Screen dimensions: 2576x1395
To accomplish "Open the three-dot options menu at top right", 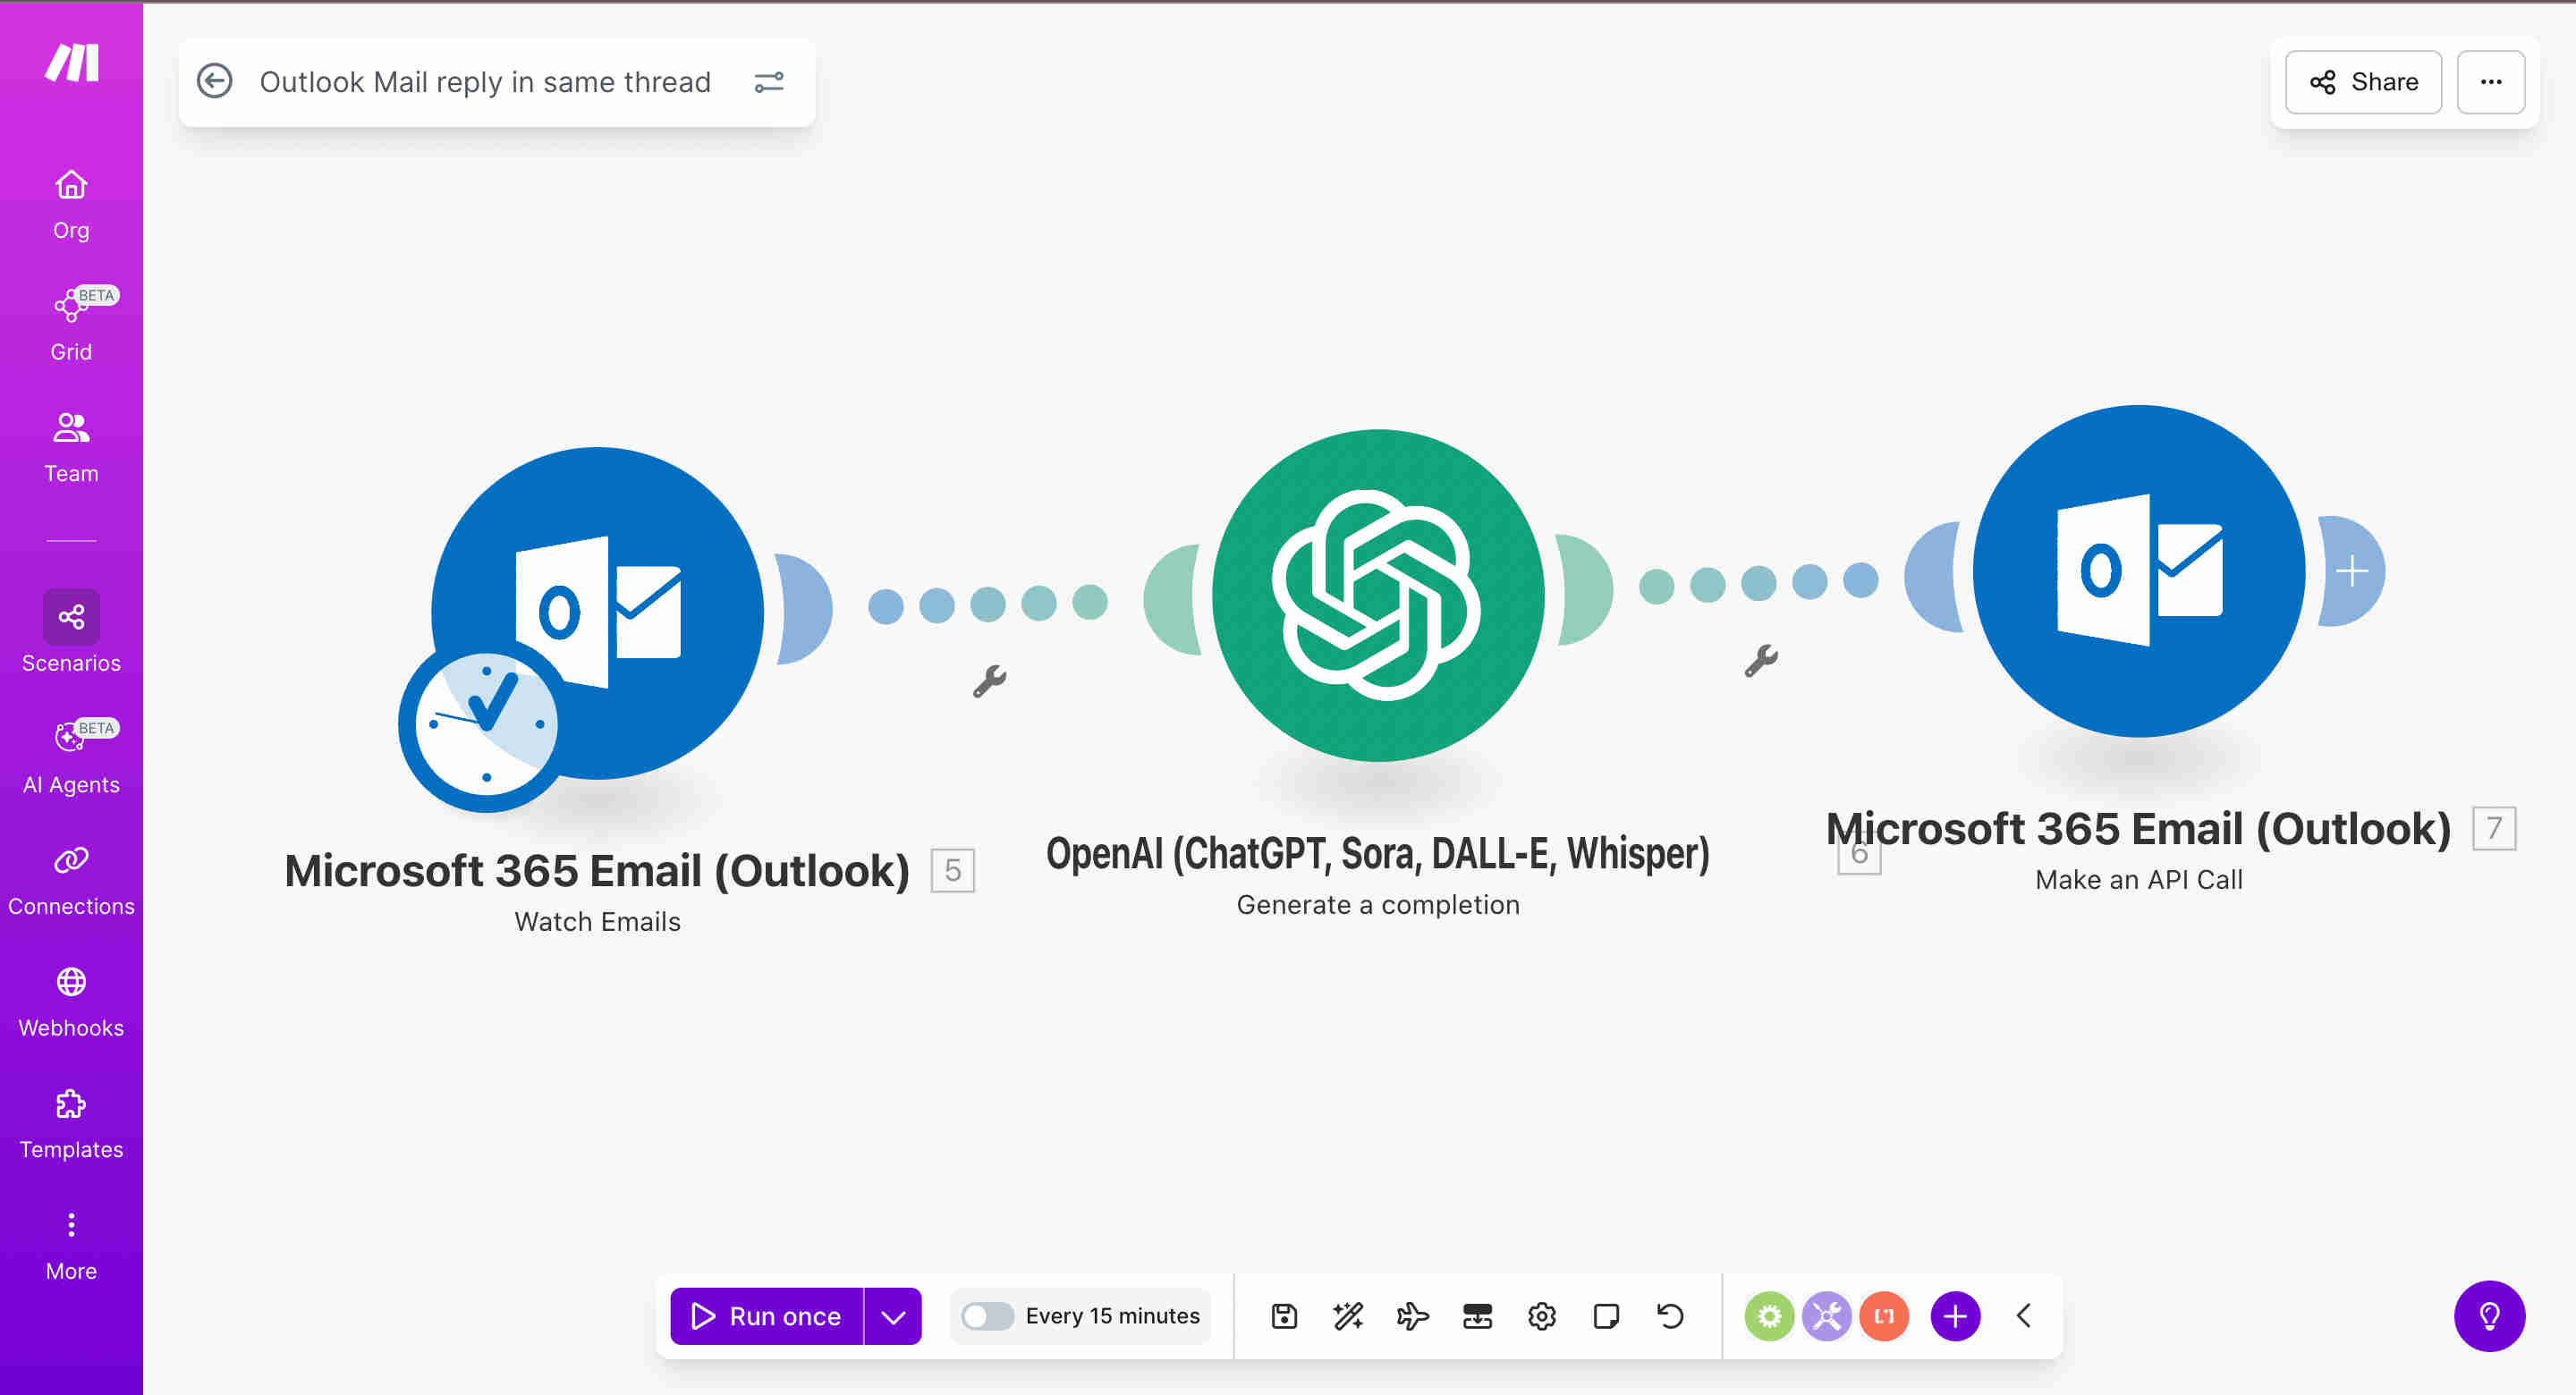I will (x=2491, y=82).
